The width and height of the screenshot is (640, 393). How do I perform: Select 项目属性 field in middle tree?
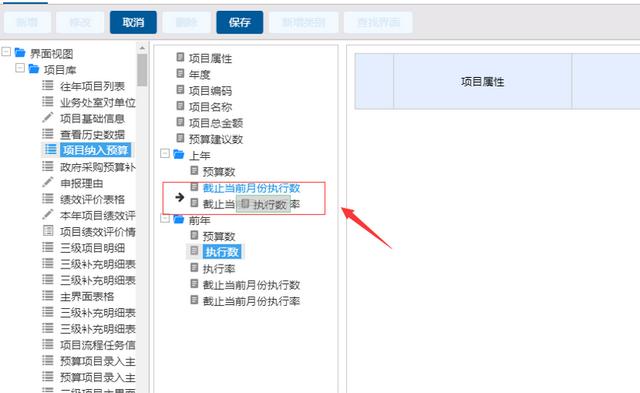click(x=210, y=58)
